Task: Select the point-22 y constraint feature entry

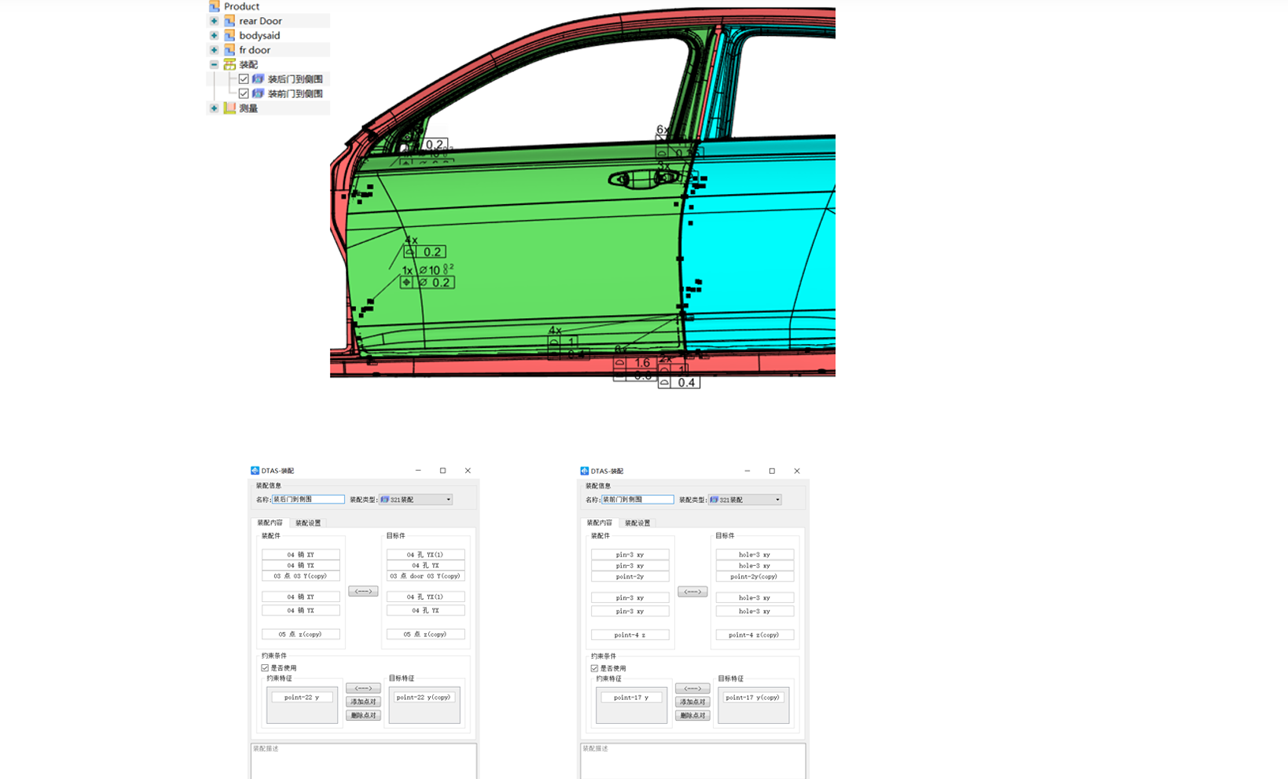Action: 300,697
